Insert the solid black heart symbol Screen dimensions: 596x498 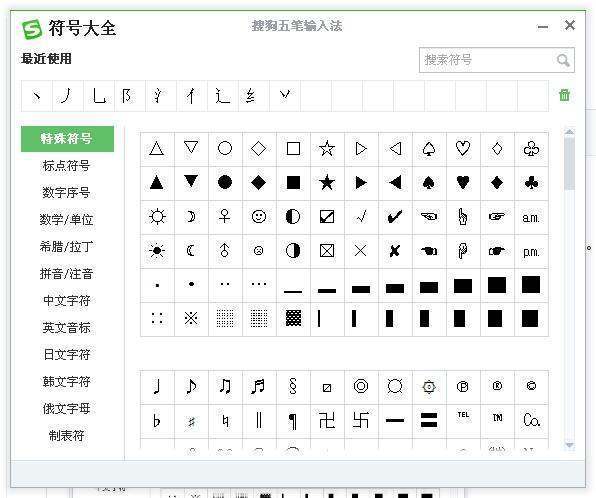463,183
